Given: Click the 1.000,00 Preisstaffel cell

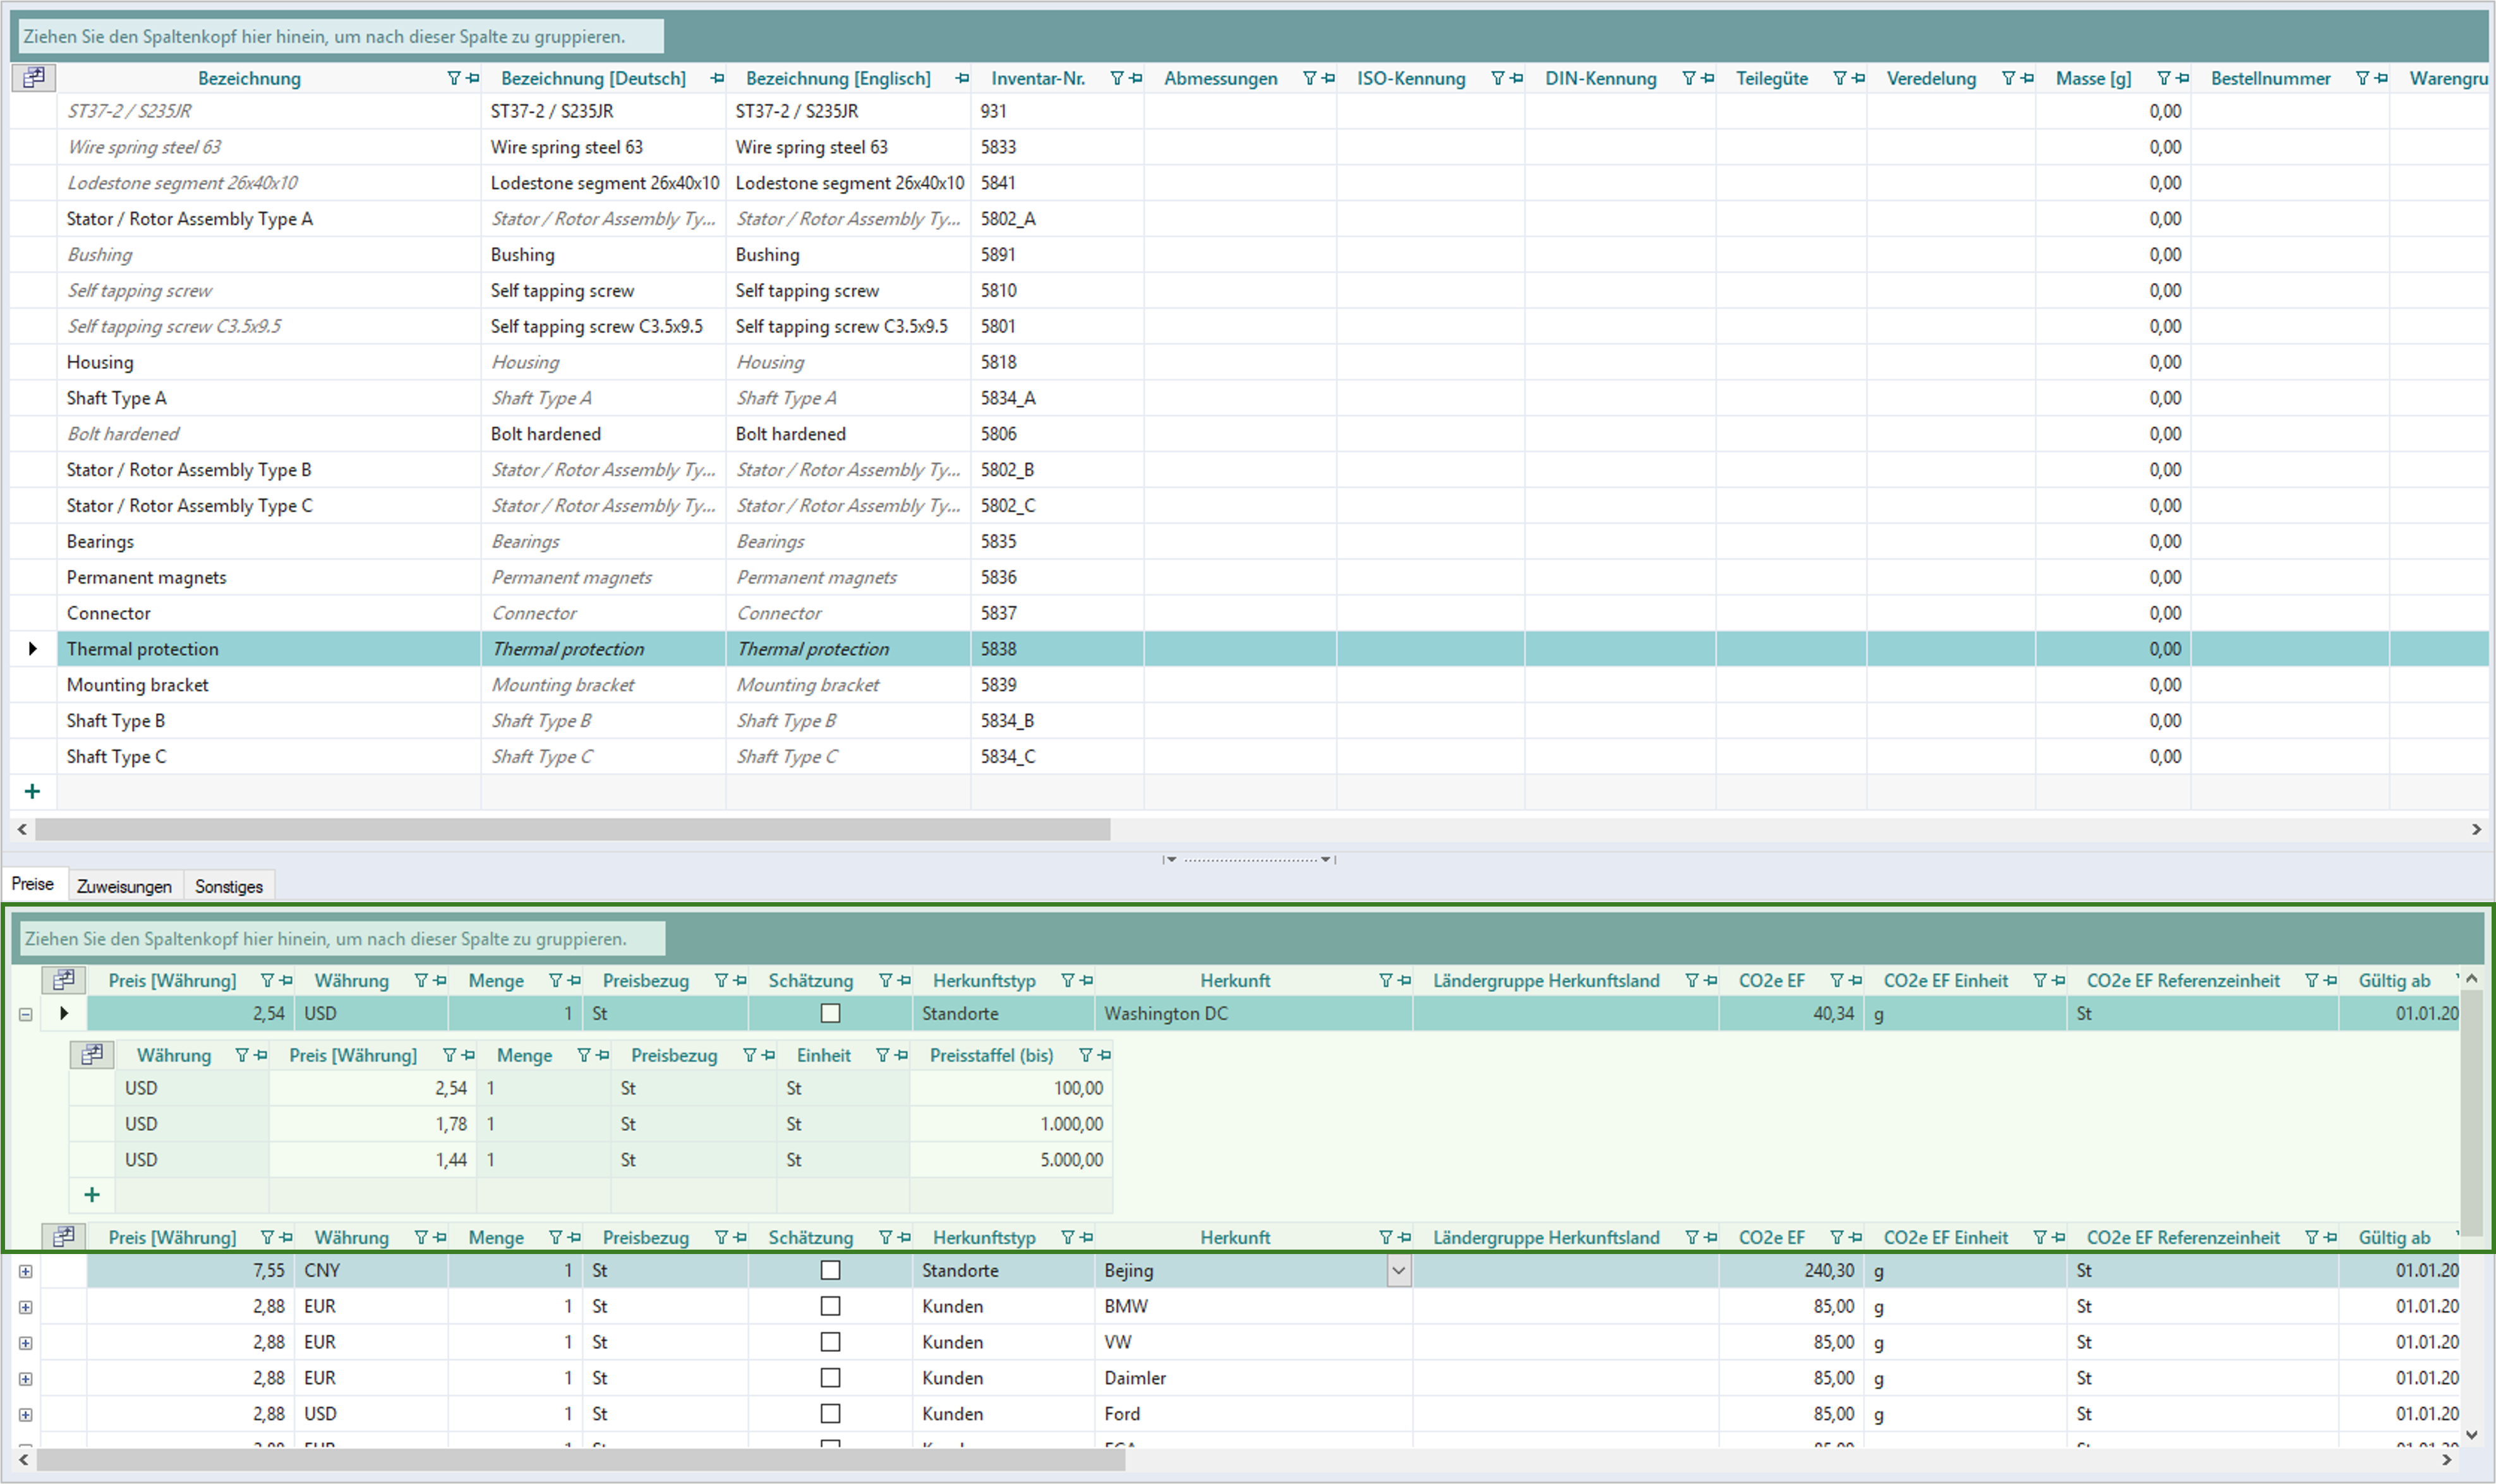Looking at the screenshot, I should pos(1011,1124).
